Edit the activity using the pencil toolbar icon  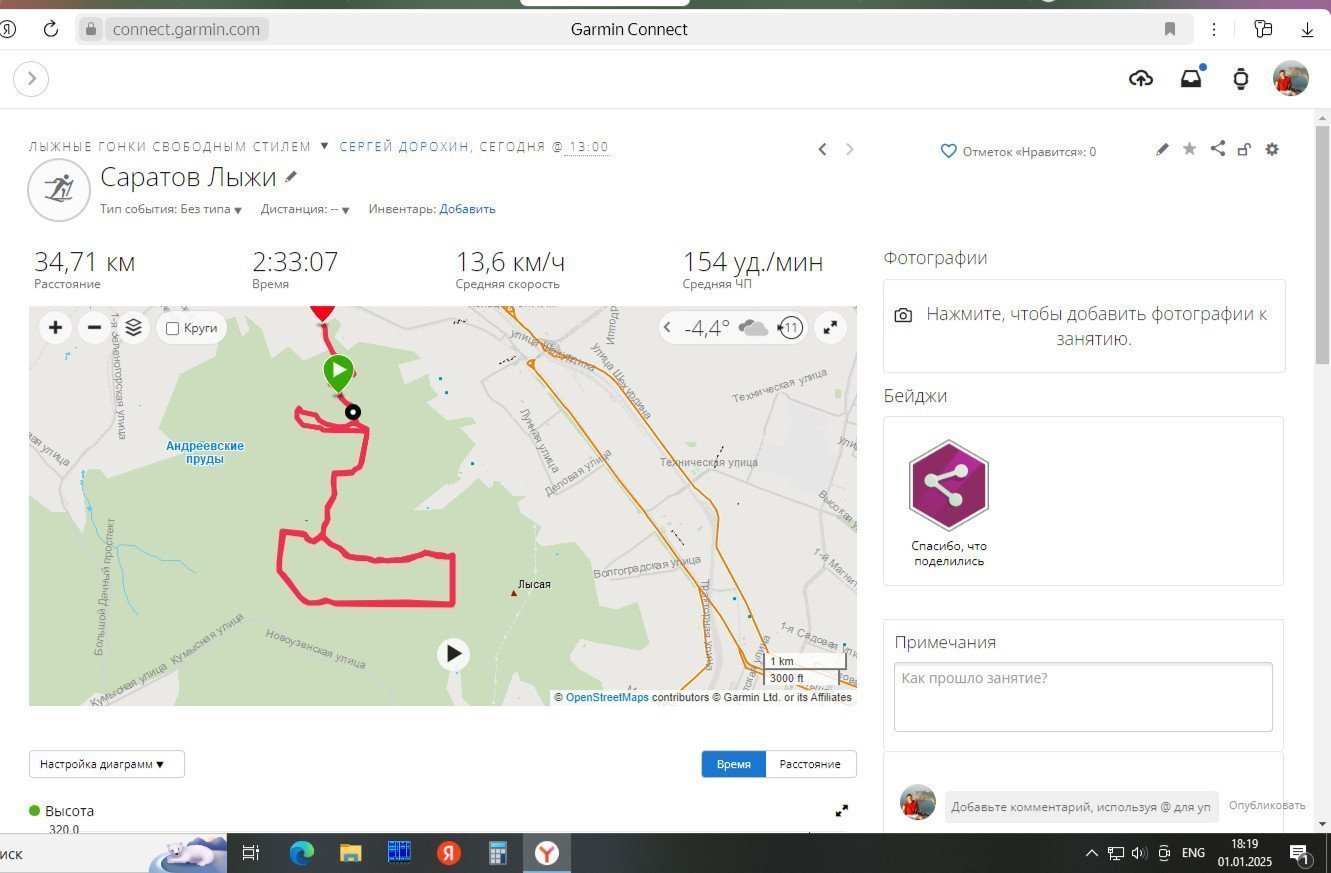1162,149
